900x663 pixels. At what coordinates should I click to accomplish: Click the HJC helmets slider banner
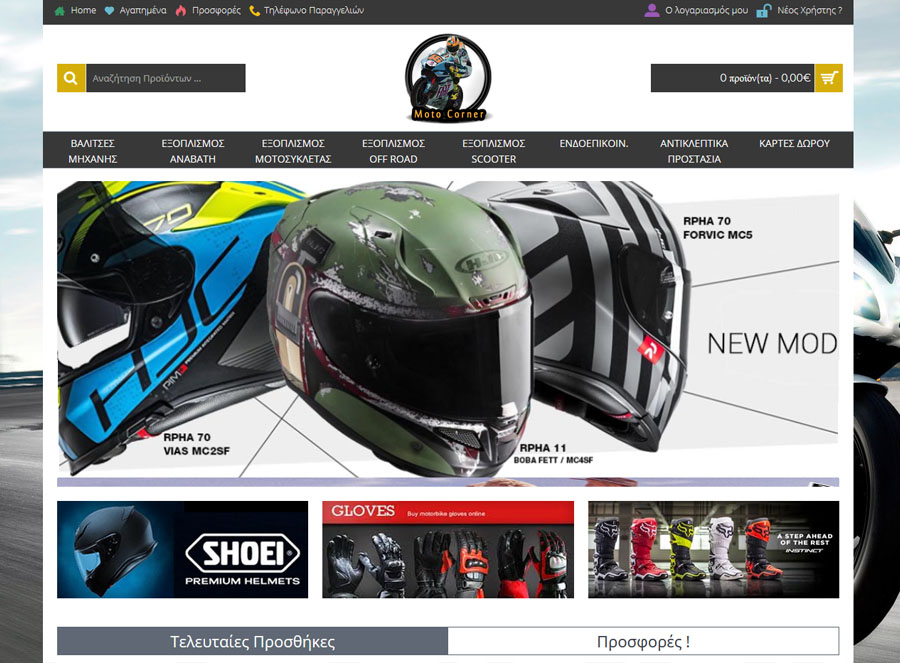(448, 329)
